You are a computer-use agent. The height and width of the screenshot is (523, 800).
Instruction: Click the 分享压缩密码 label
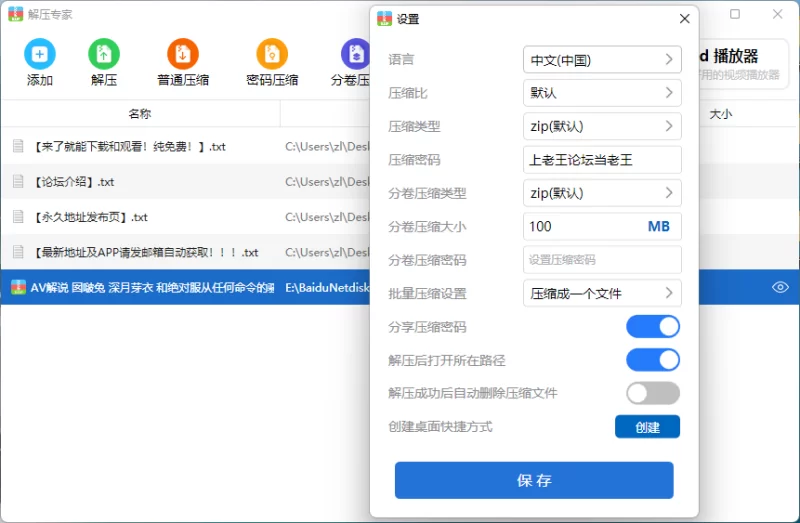[427, 327]
